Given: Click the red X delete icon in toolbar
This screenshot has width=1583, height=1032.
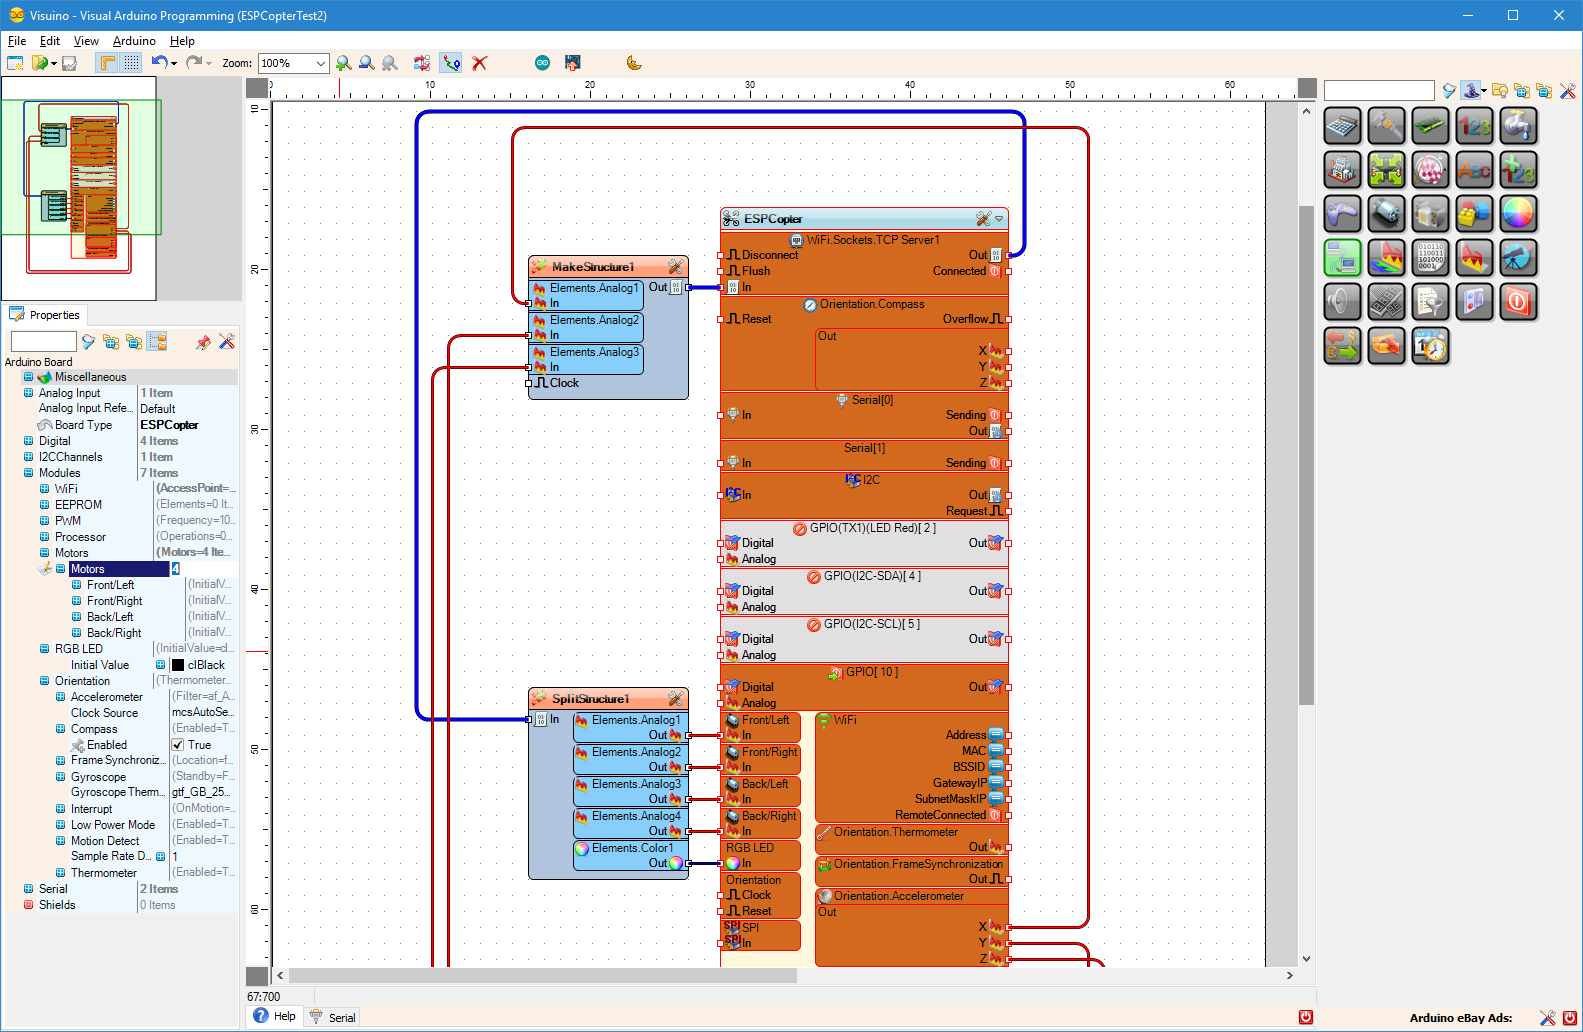Looking at the screenshot, I should tap(480, 63).
